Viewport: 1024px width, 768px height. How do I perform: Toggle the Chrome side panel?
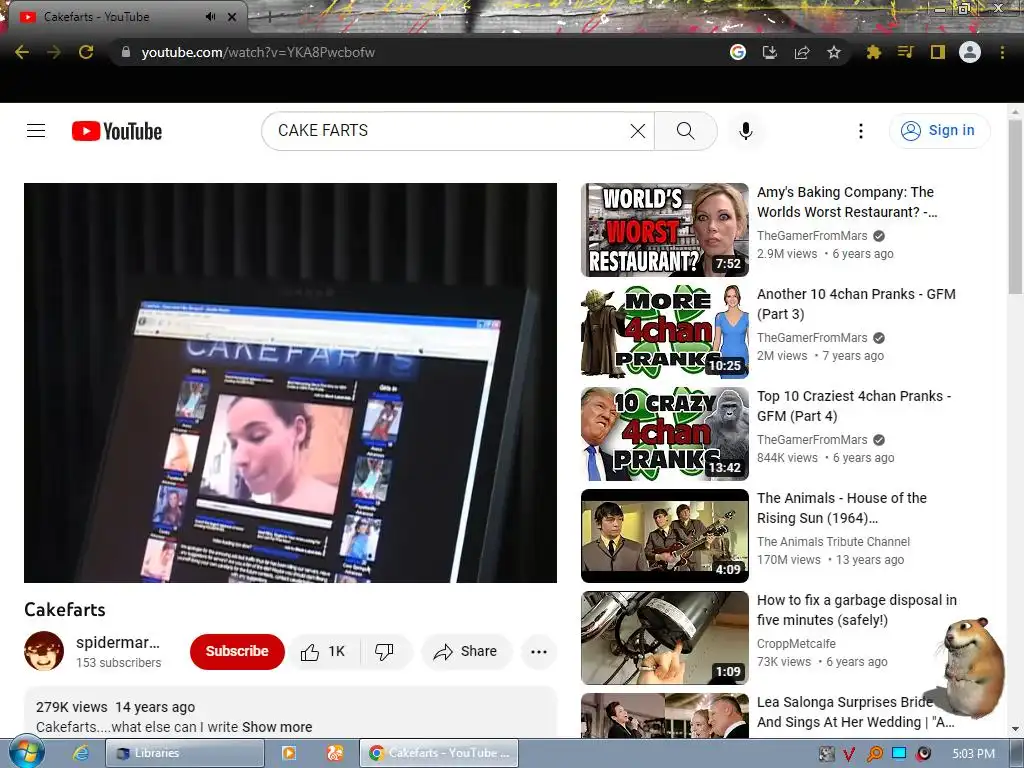[x=938, y=52]
